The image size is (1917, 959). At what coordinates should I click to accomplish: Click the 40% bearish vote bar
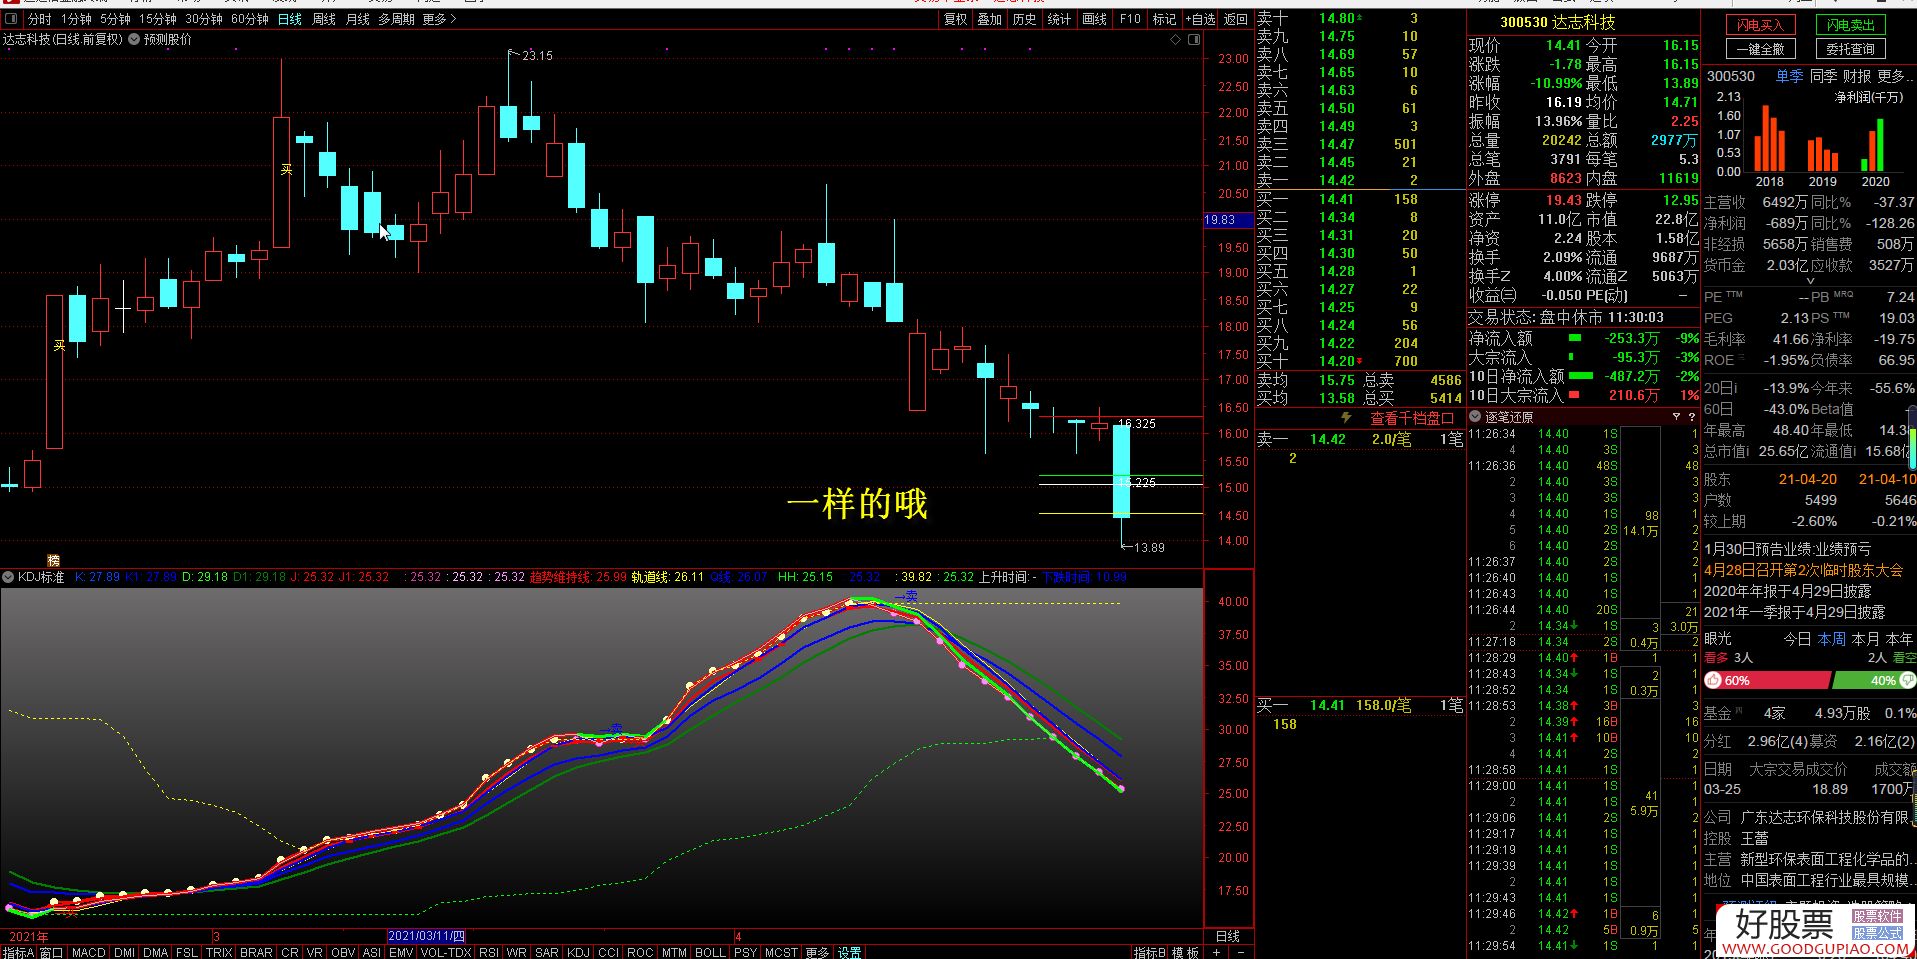pos(1874,680)
